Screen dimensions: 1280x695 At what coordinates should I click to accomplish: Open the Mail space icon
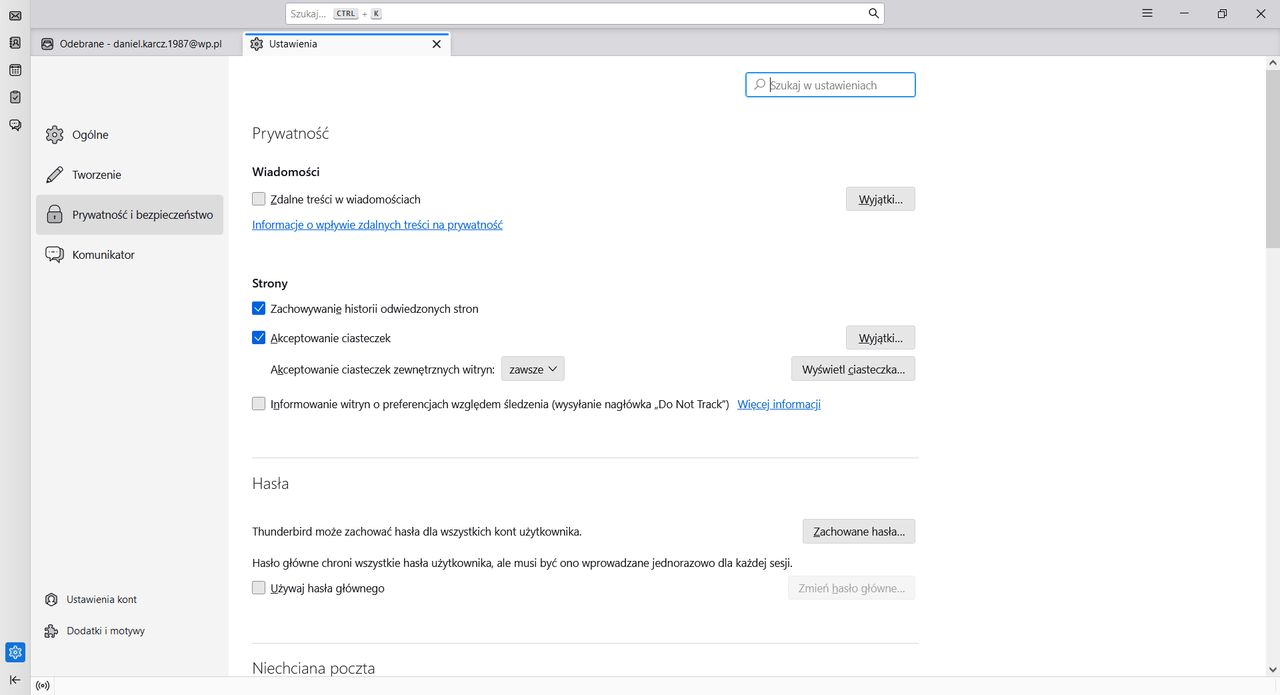point(15,16)
